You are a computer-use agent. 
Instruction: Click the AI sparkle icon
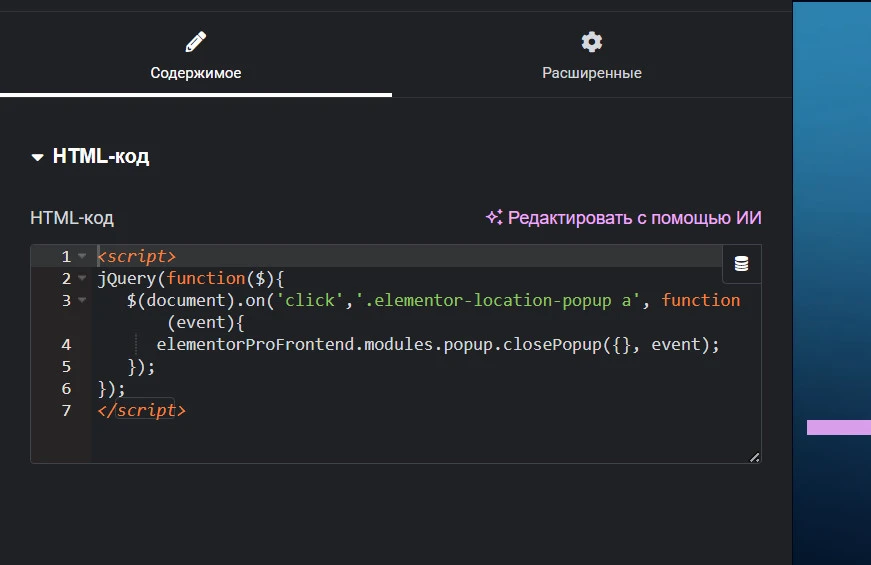click(x=494, y=217)
